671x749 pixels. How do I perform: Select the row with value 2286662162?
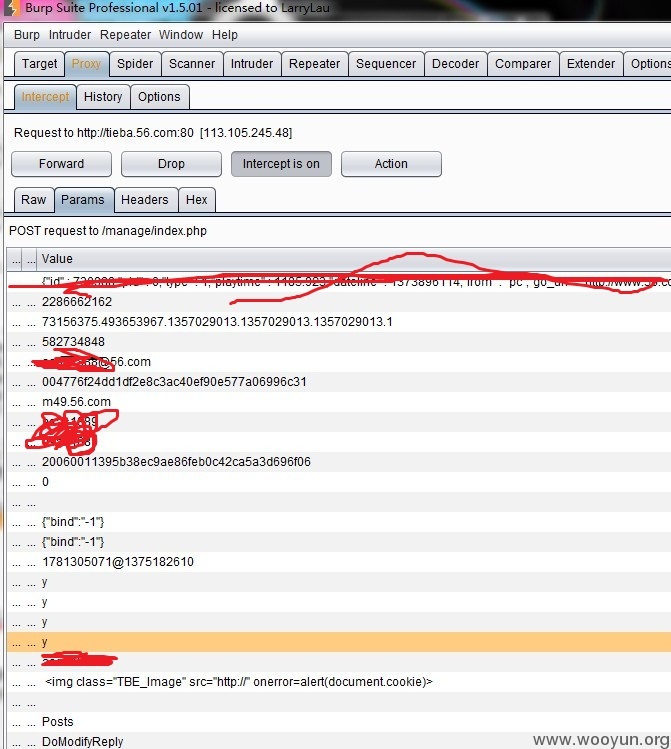[339, 302]
